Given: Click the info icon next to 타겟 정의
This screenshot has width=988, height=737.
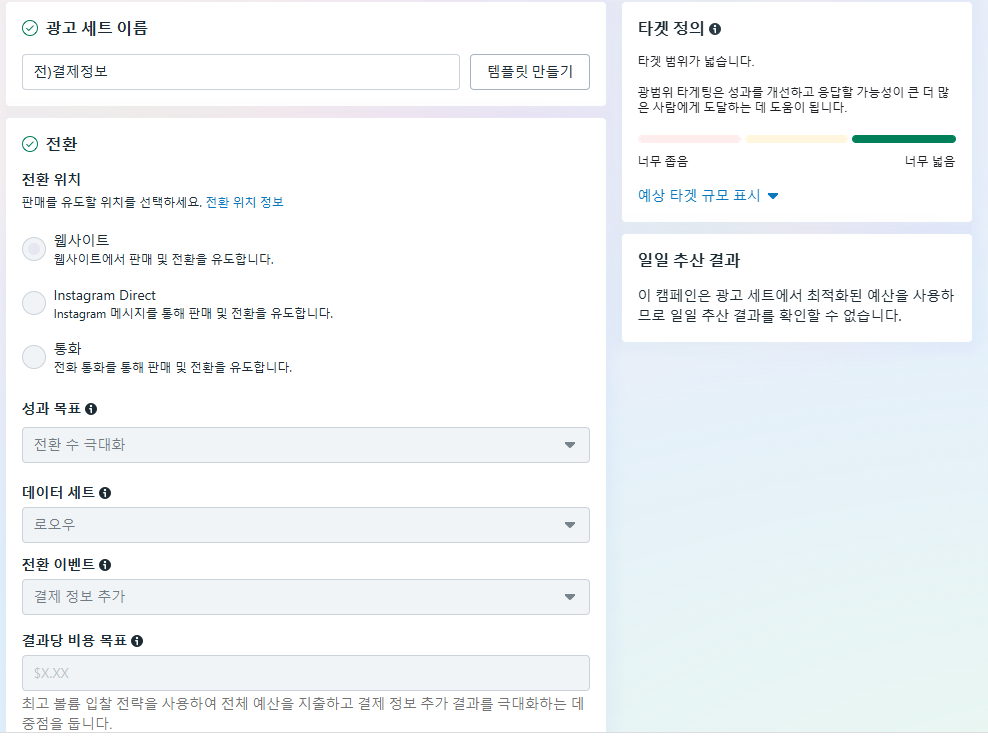Looking at the screenshot, I should 715,29.
